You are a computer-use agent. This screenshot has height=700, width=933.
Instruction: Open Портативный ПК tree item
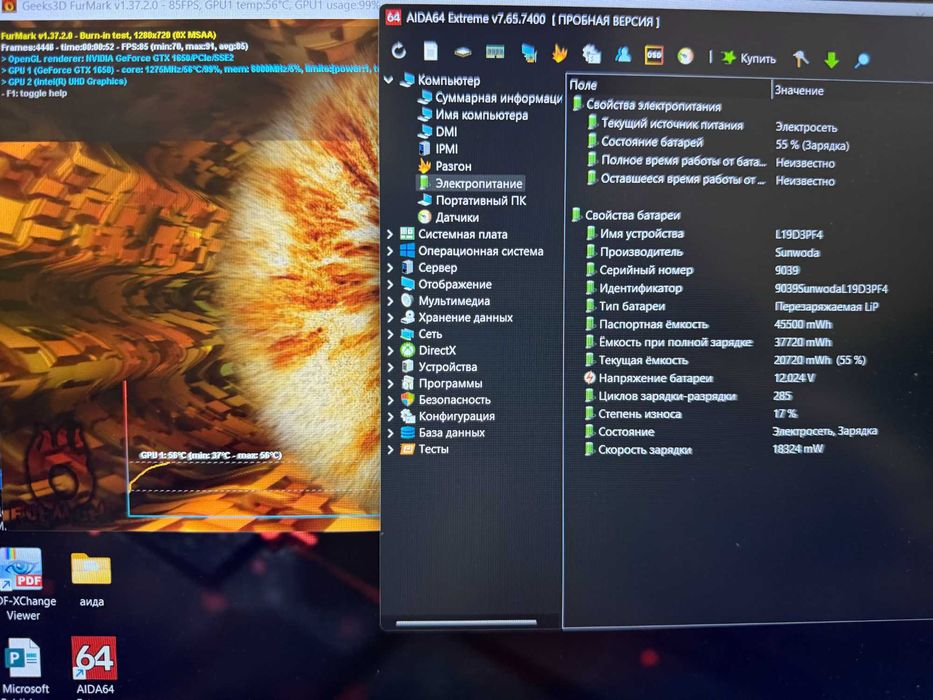472,201
